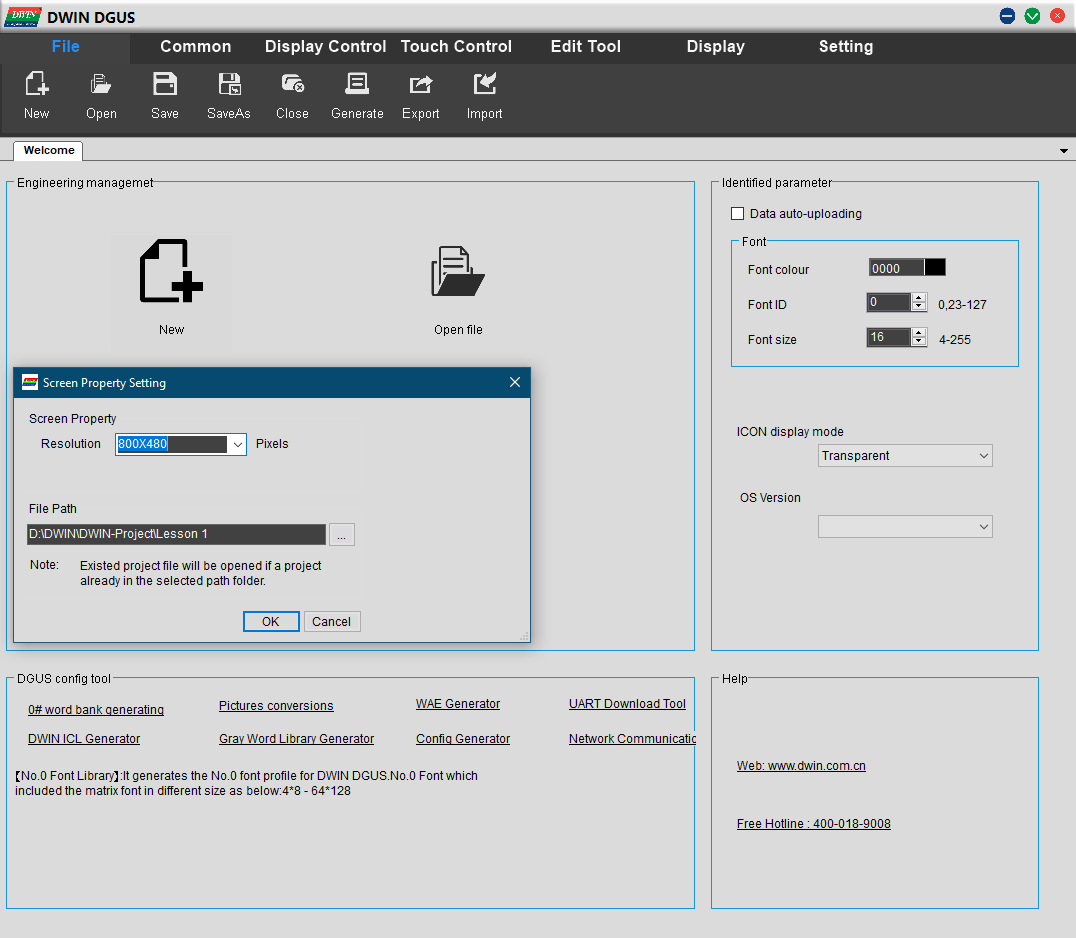Click OK in the Screen Property dialog

(x=271, y=621)
